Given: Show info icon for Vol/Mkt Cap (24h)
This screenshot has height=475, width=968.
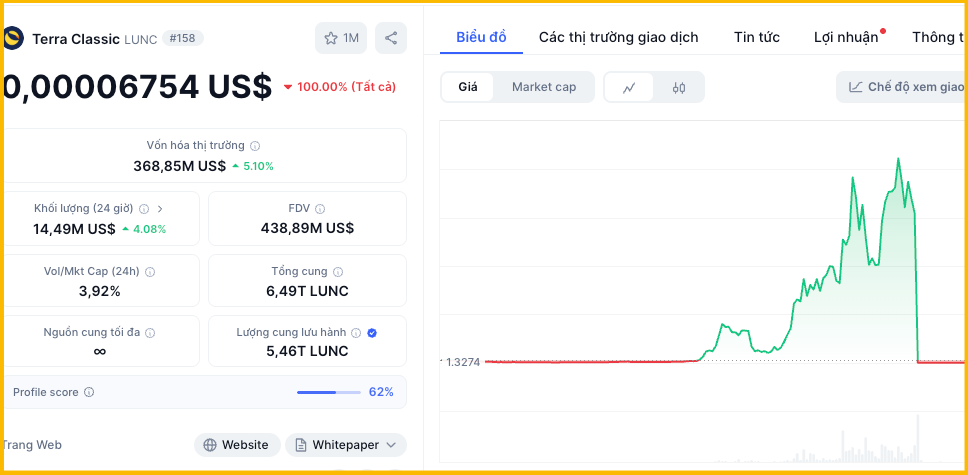Looking at the screenshot, I should [x=150, y=271].
